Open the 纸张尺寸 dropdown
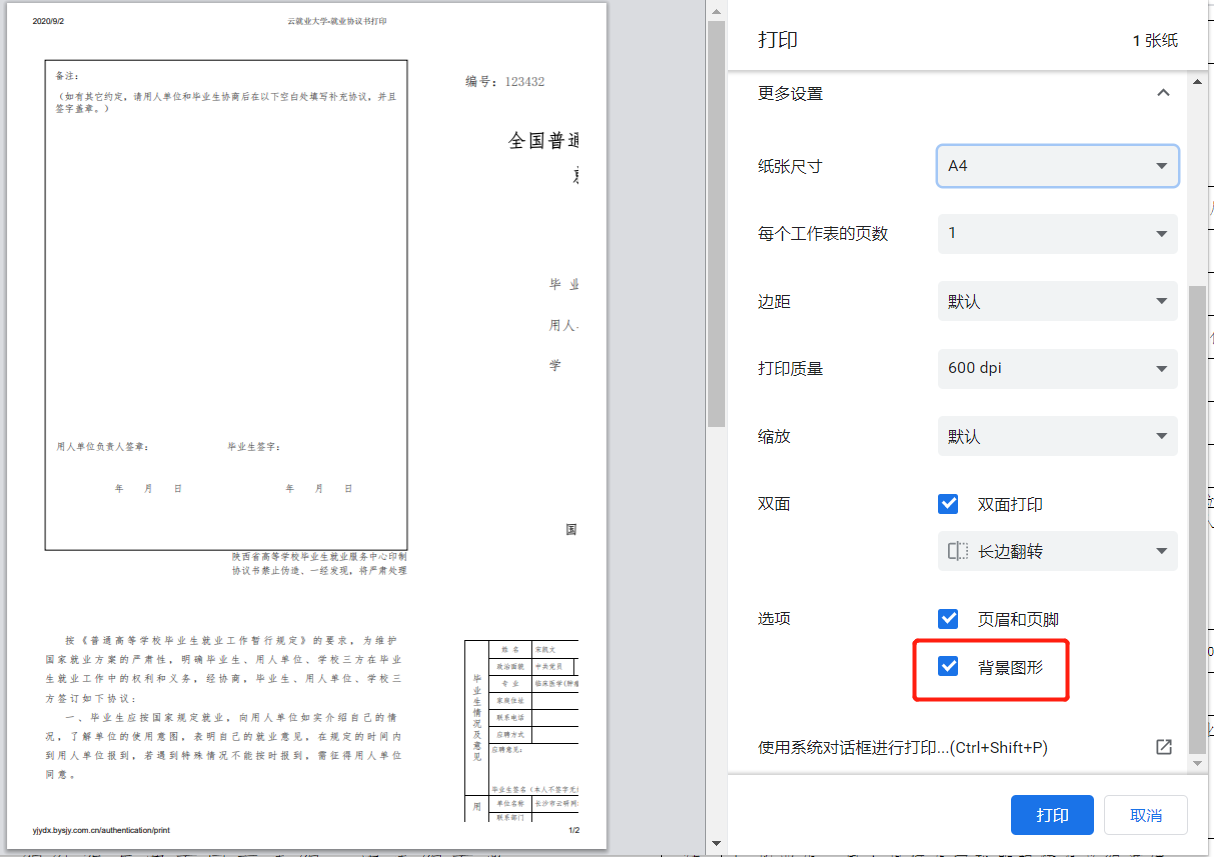Screen dimensions: 1214x857 point(1057,166)
